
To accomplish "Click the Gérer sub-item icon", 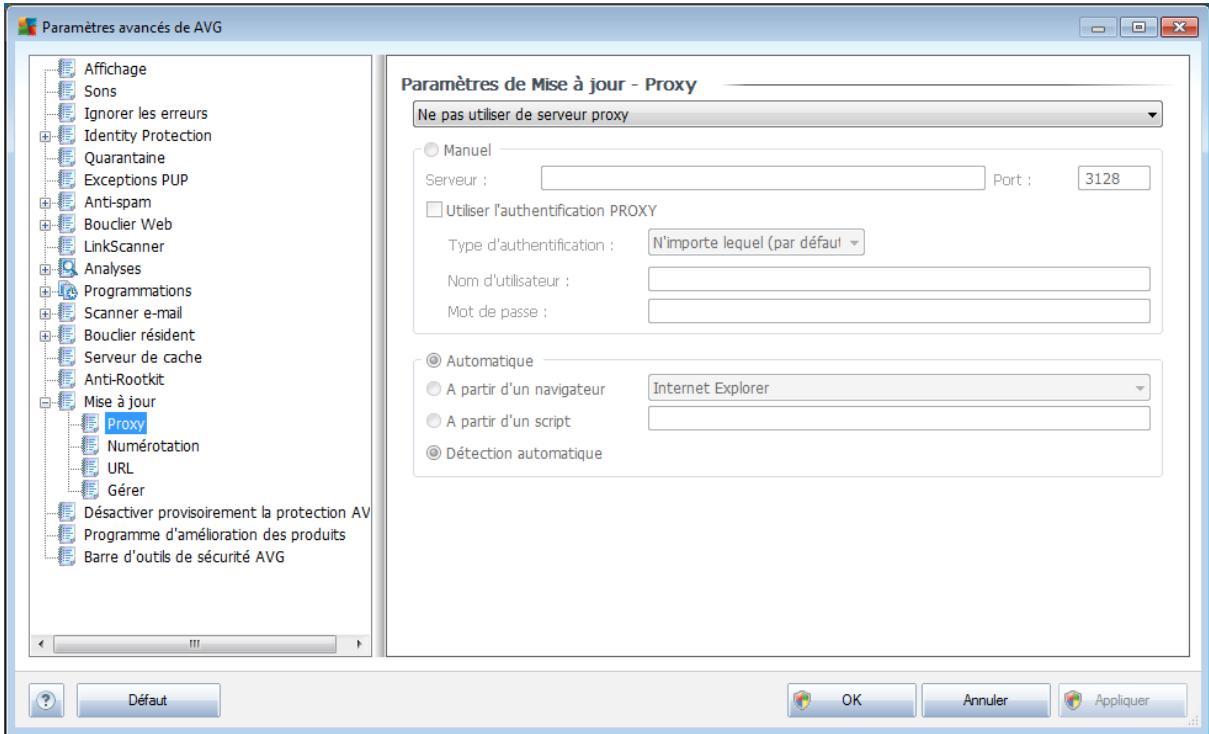I will click(89, 488).
